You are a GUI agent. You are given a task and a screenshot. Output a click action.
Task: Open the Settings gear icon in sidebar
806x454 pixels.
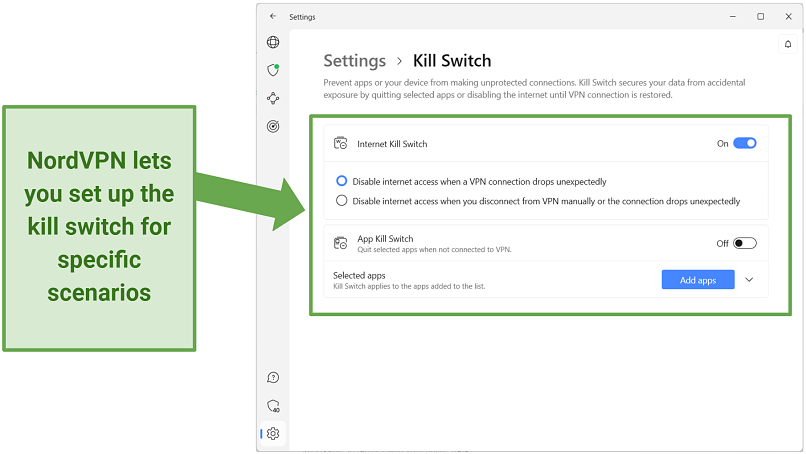(273, 433)
